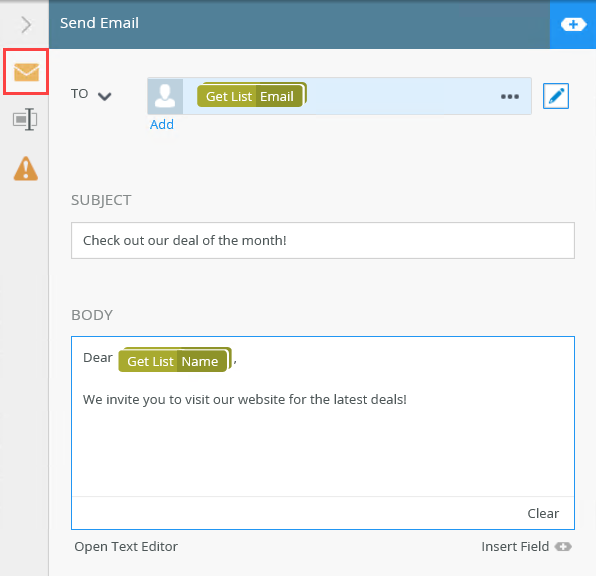Open the warning Errors tab
The height and width of the screenshot is (576, 596).
tap(25, 168)
